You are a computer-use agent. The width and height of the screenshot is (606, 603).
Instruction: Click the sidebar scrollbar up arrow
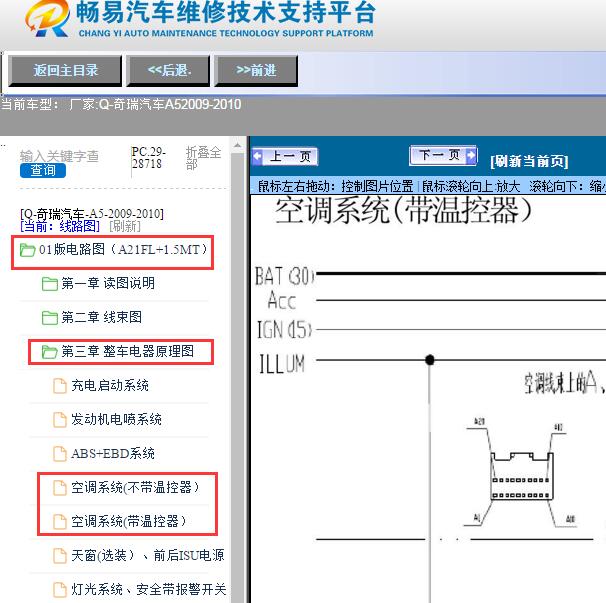point(238,145)
